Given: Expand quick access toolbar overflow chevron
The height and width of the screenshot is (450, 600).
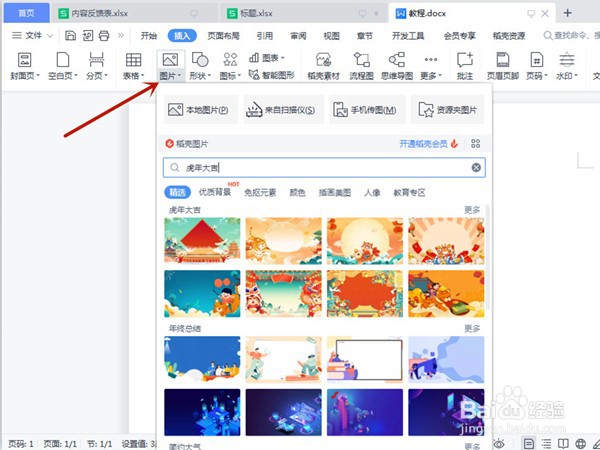Looking at the screenshot, I should click(121, 36).
